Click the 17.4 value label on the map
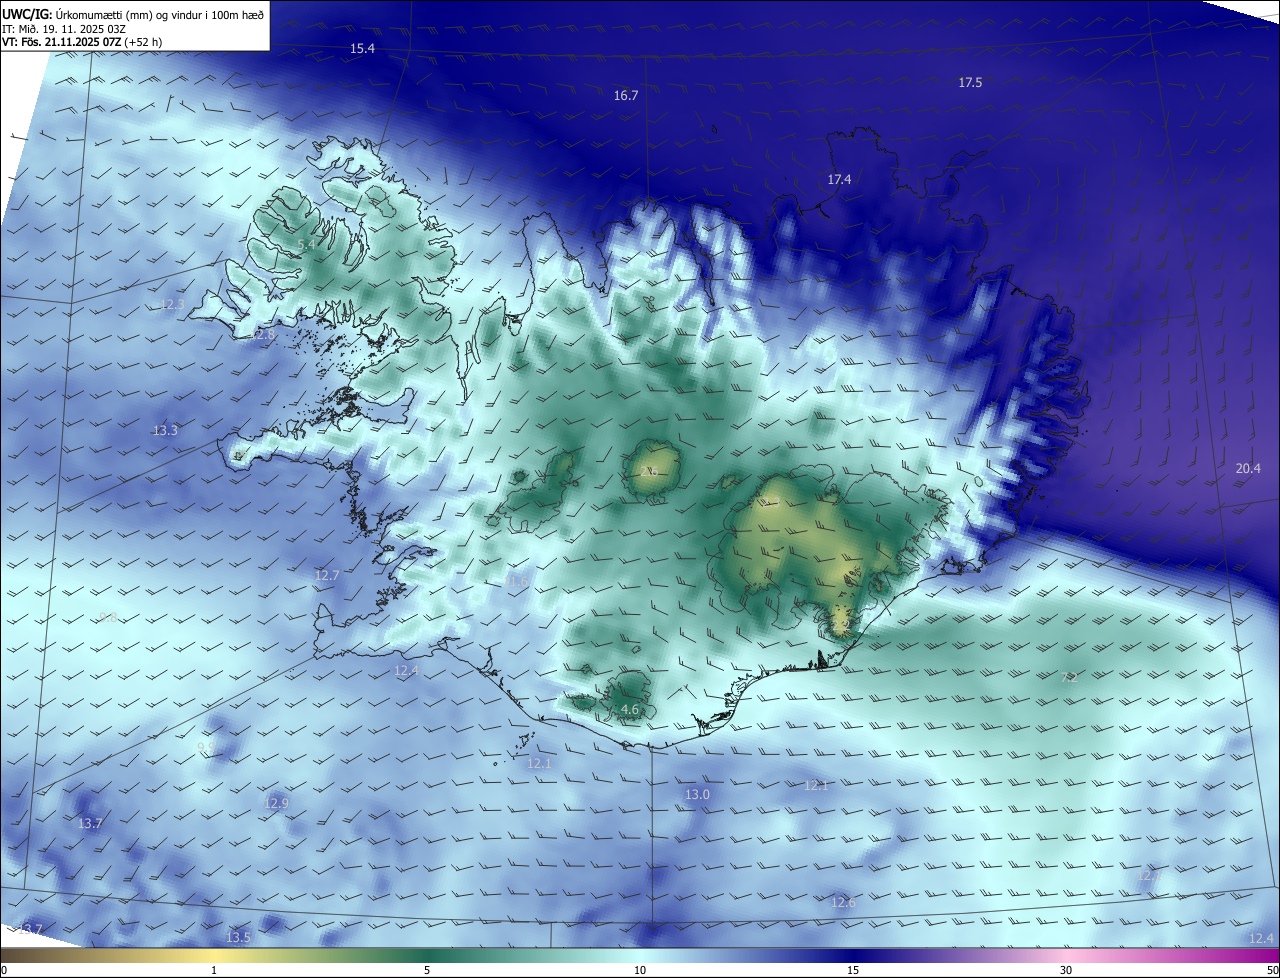The height and width of the screenshot is (978, 1280). (839, 179)
